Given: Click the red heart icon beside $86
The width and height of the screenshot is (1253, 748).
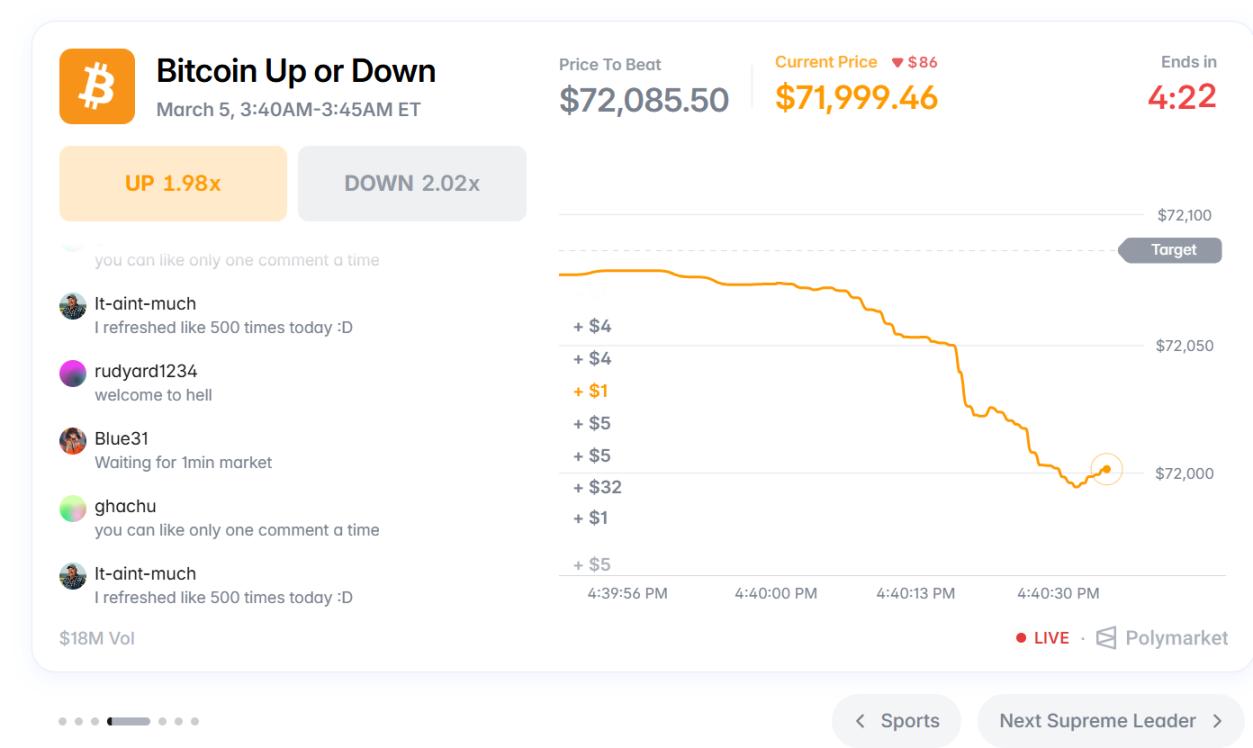Looking at the screenshot, I should coord(897,63).
